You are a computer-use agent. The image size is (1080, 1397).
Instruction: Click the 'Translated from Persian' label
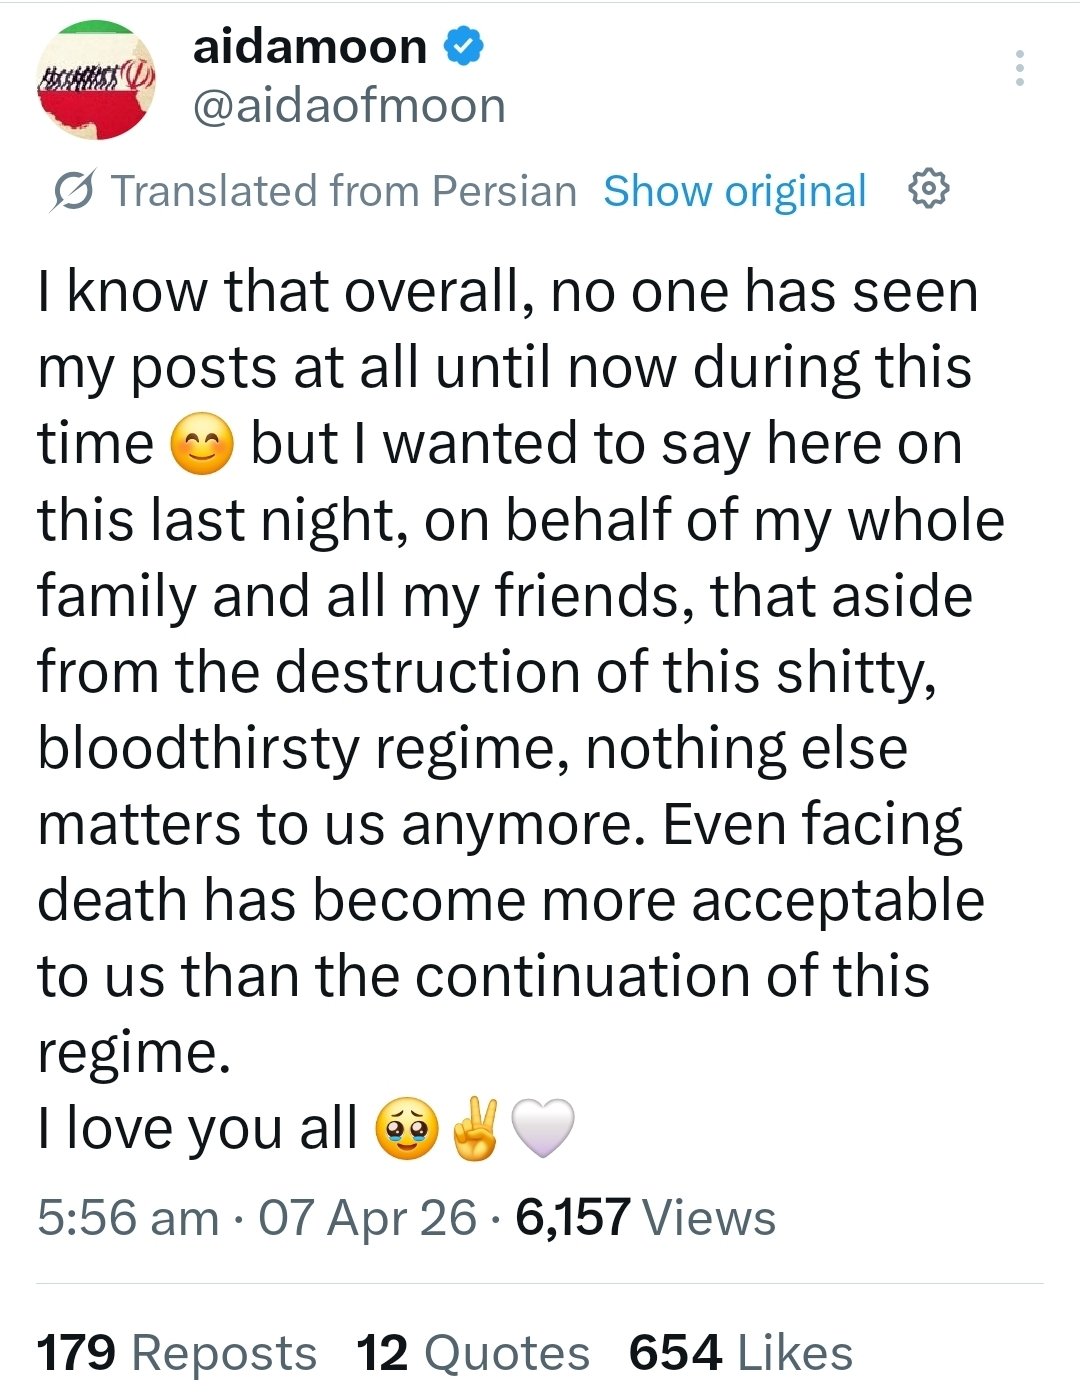[x=343, y=191]
